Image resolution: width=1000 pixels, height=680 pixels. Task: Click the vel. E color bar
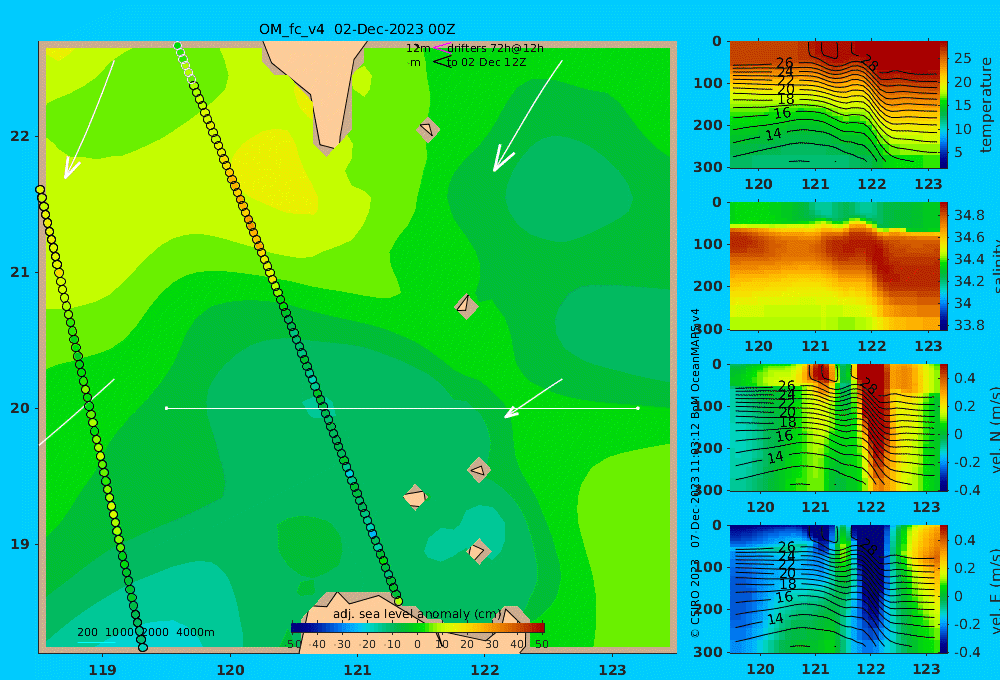[944, 589]
